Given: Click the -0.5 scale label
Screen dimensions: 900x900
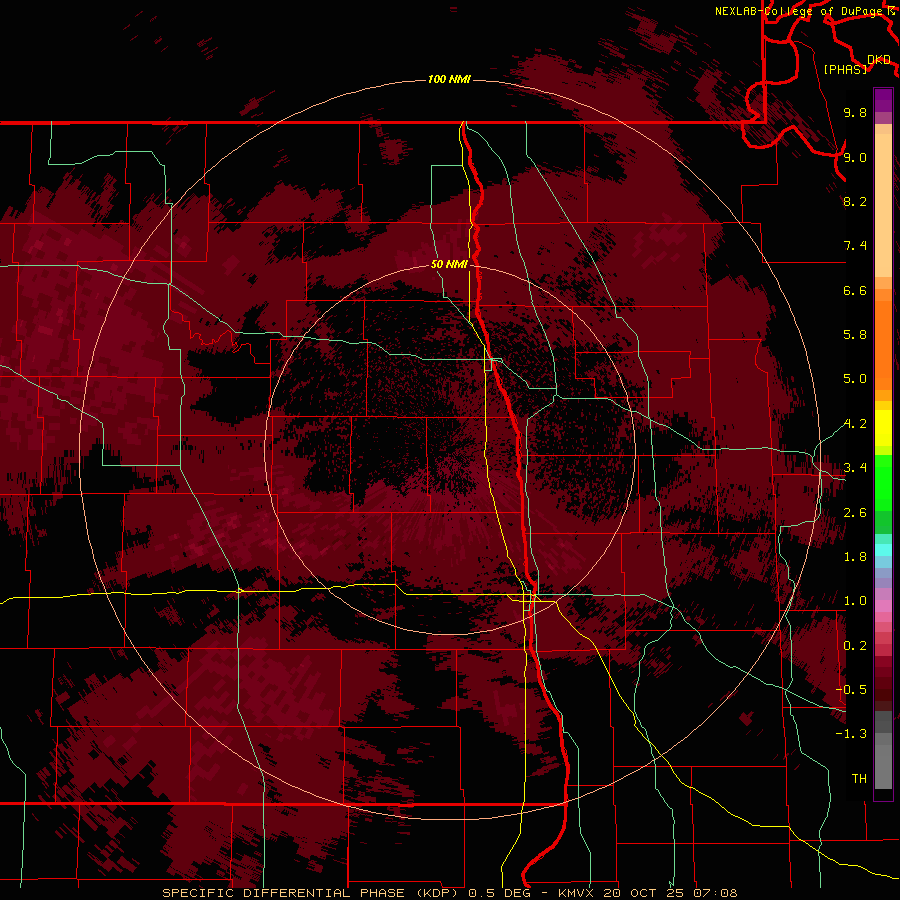Looking at the screenshot, I should (851, 690).
